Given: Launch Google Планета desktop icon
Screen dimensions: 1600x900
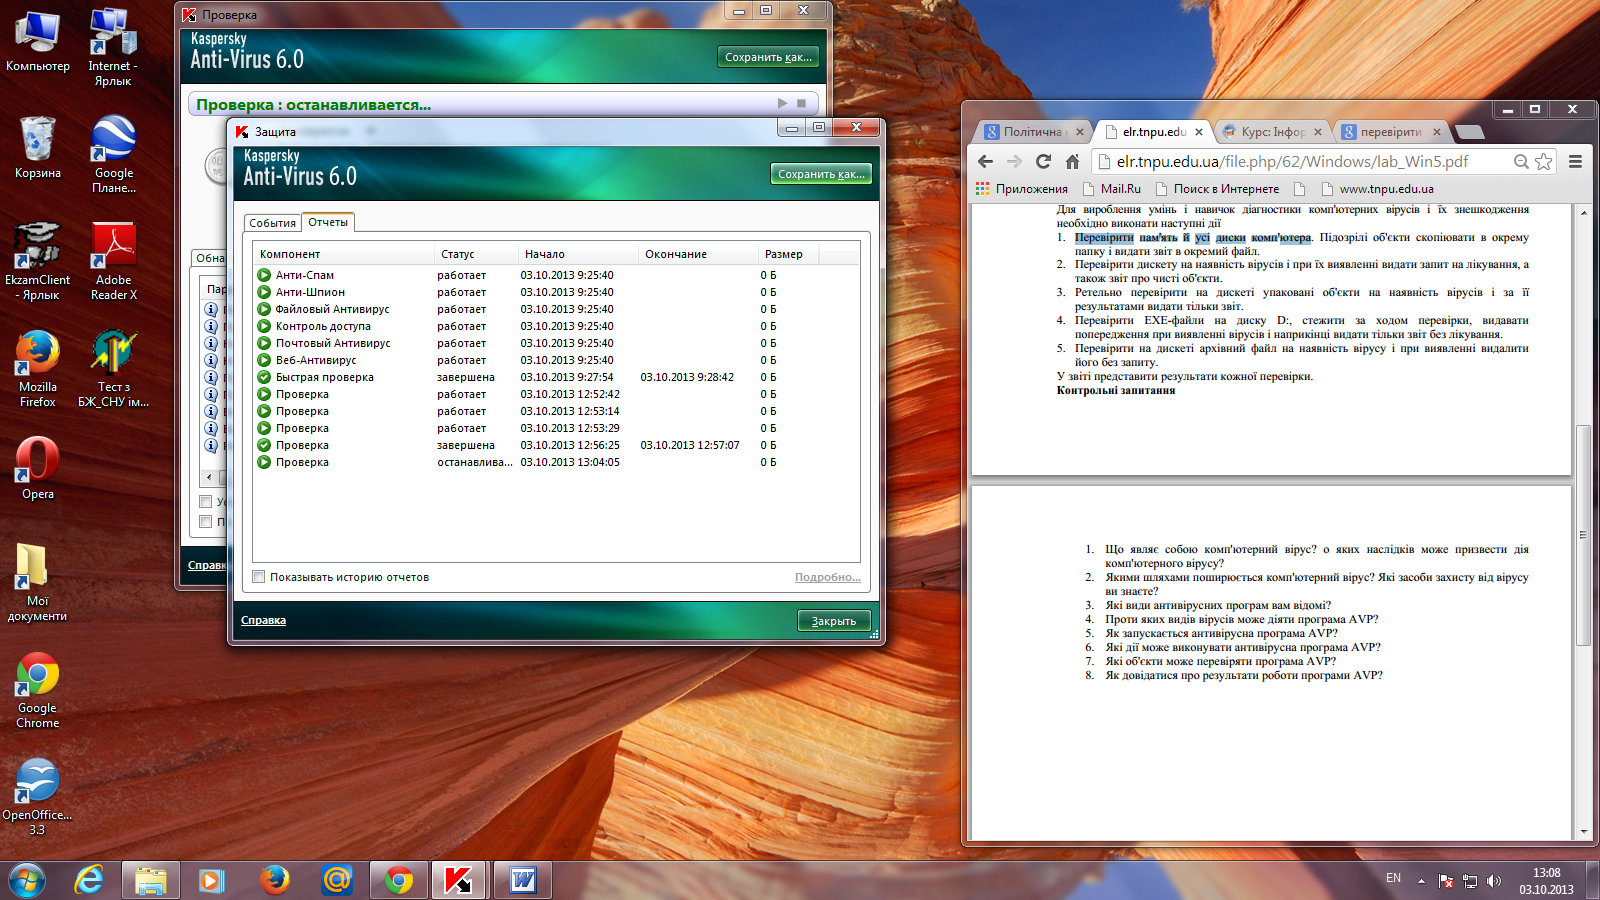Looking at the screenshot, I should pyautogui.click(x=114, y=153).
